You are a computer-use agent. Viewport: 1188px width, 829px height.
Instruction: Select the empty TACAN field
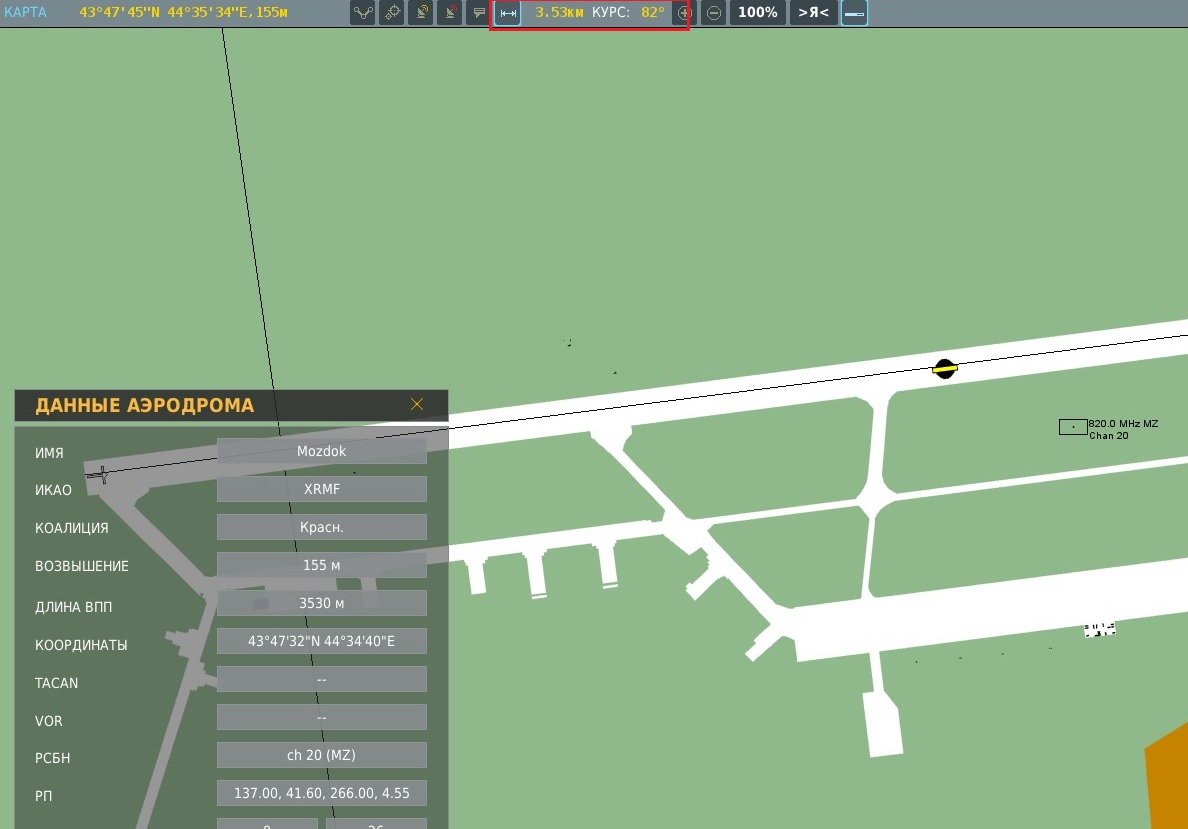(x=321, y=679)
